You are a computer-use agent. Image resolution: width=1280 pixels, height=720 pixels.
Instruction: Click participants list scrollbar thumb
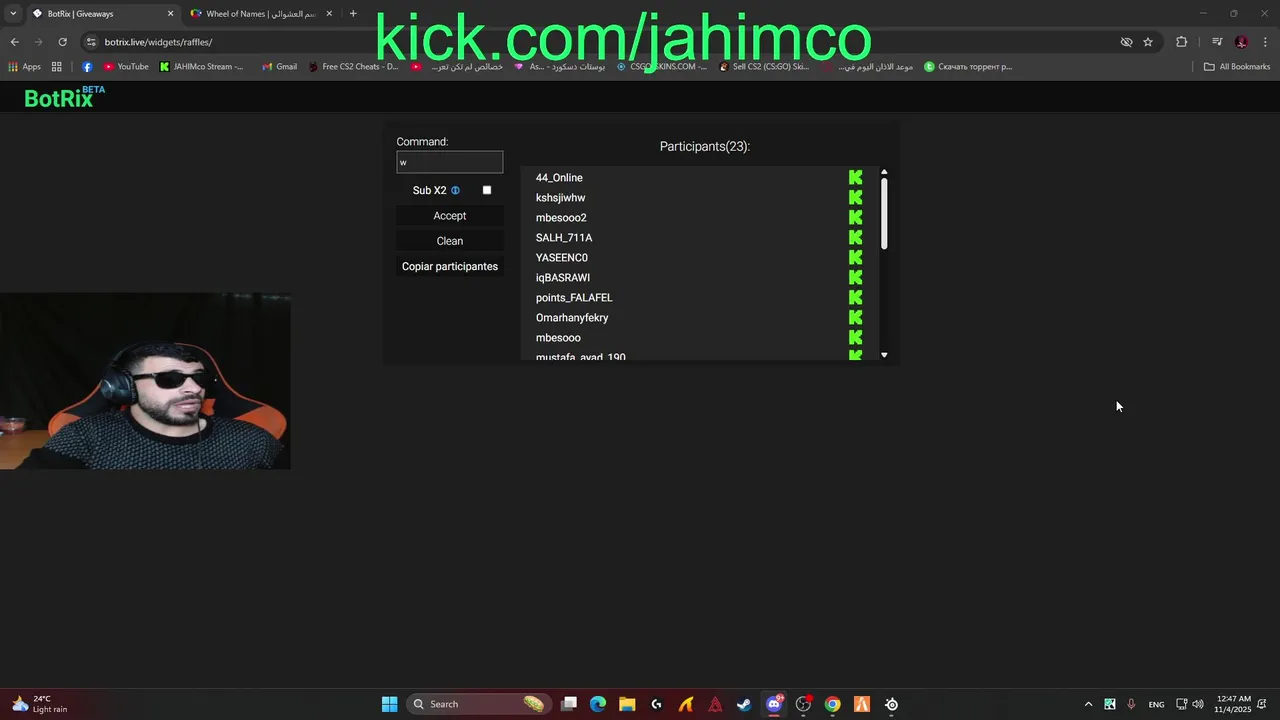point(884,213)
